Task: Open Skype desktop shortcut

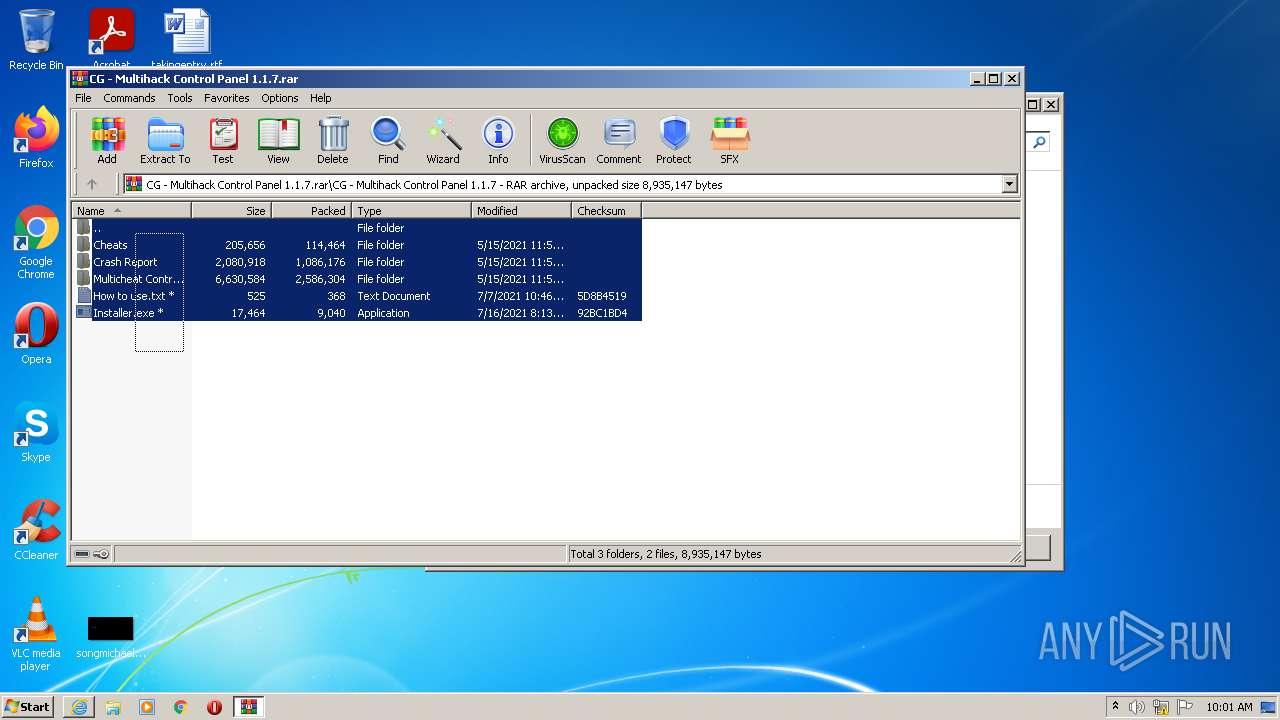Action: (x=36, y=432)
